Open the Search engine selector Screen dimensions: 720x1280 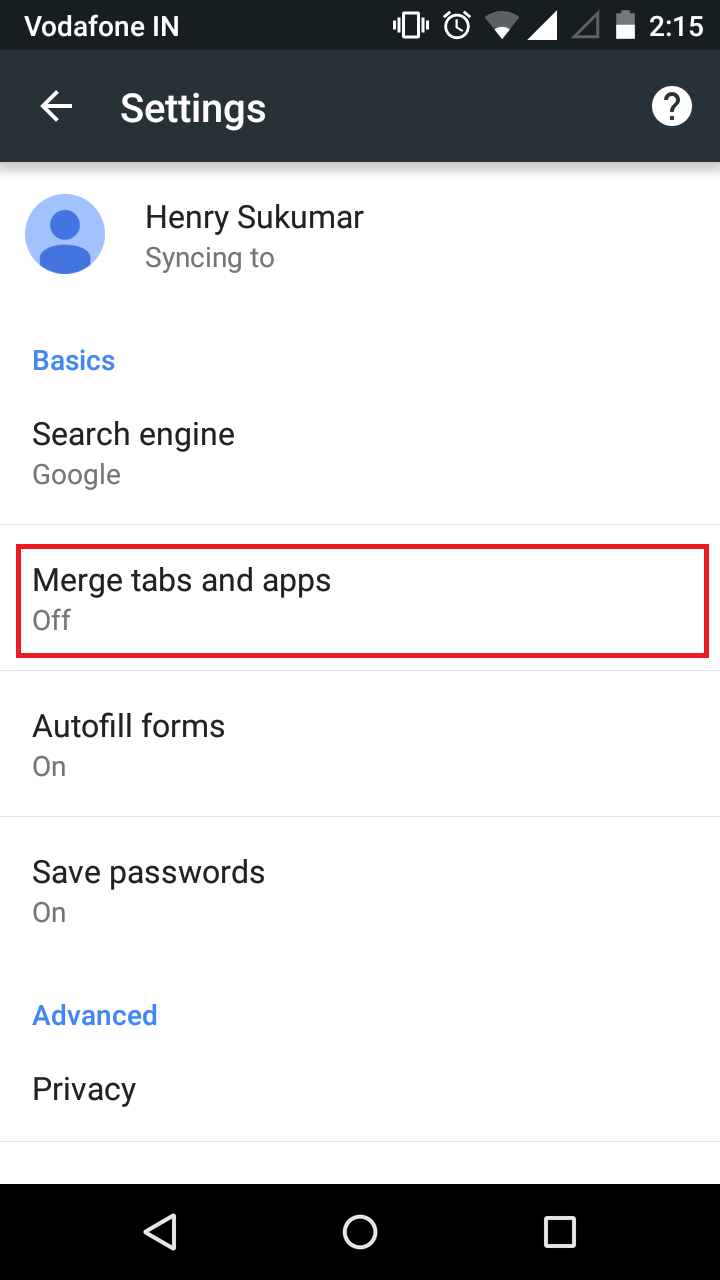[x=360, y=452]
